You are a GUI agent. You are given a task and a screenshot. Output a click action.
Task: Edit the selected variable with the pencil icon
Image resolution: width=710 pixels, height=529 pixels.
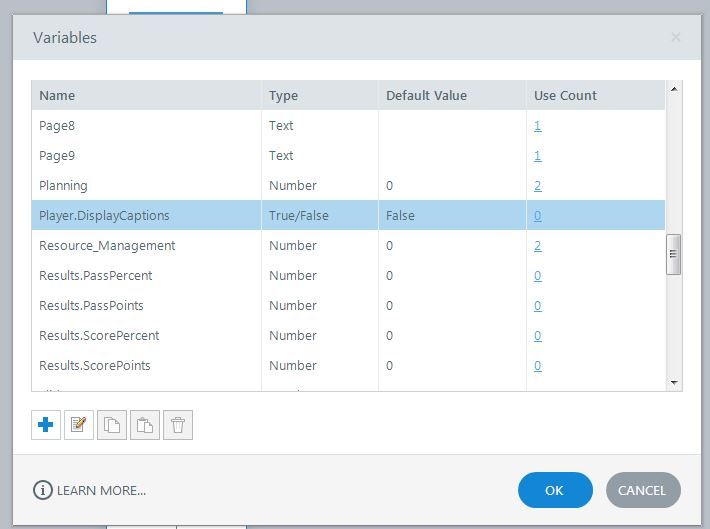pyautogui.click(x=79, y=425)
